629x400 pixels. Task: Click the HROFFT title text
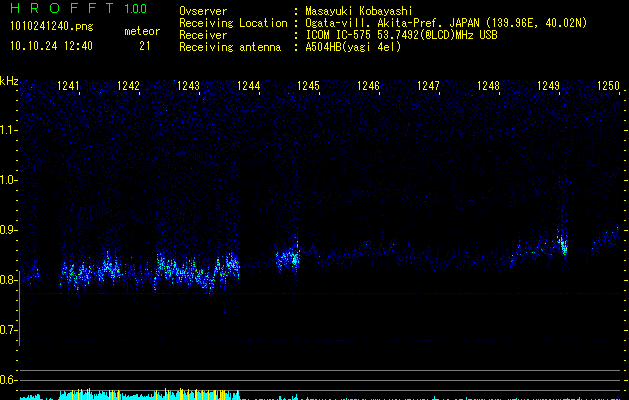[62, 10]
